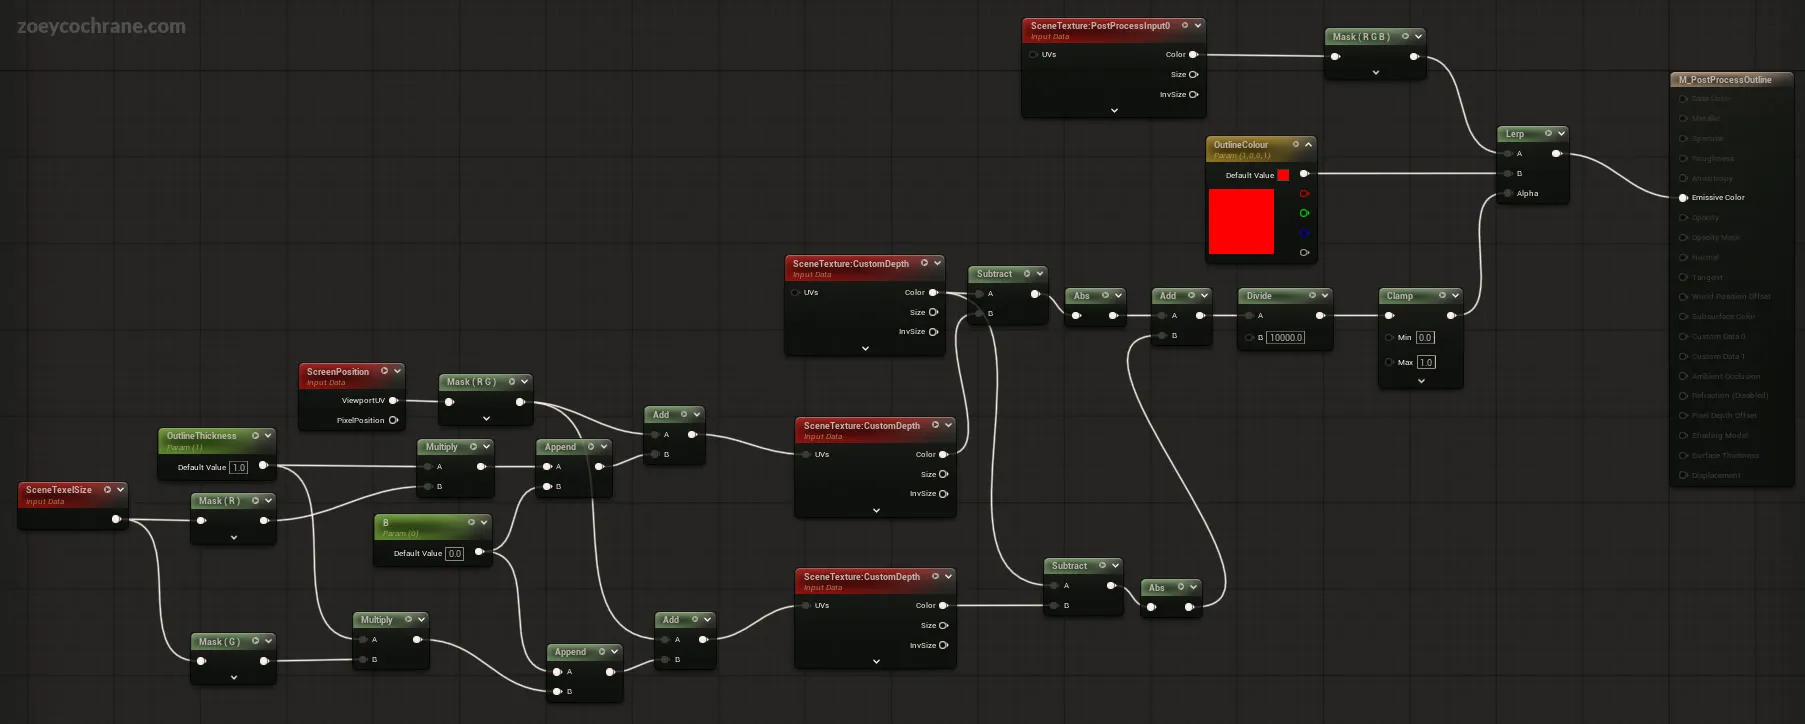Click Size output pin on SceneTexture:PostProcessInput0
This screenshot has width=1805, height=724.
[1193, 75]
